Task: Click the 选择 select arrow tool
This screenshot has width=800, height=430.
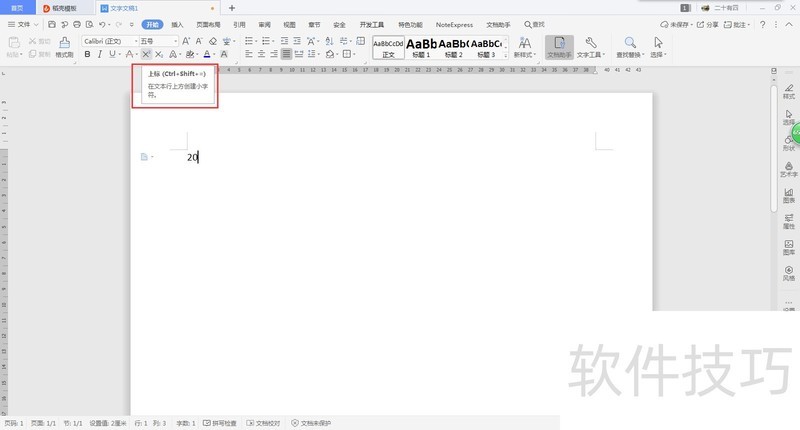Action: click(658, 47)
